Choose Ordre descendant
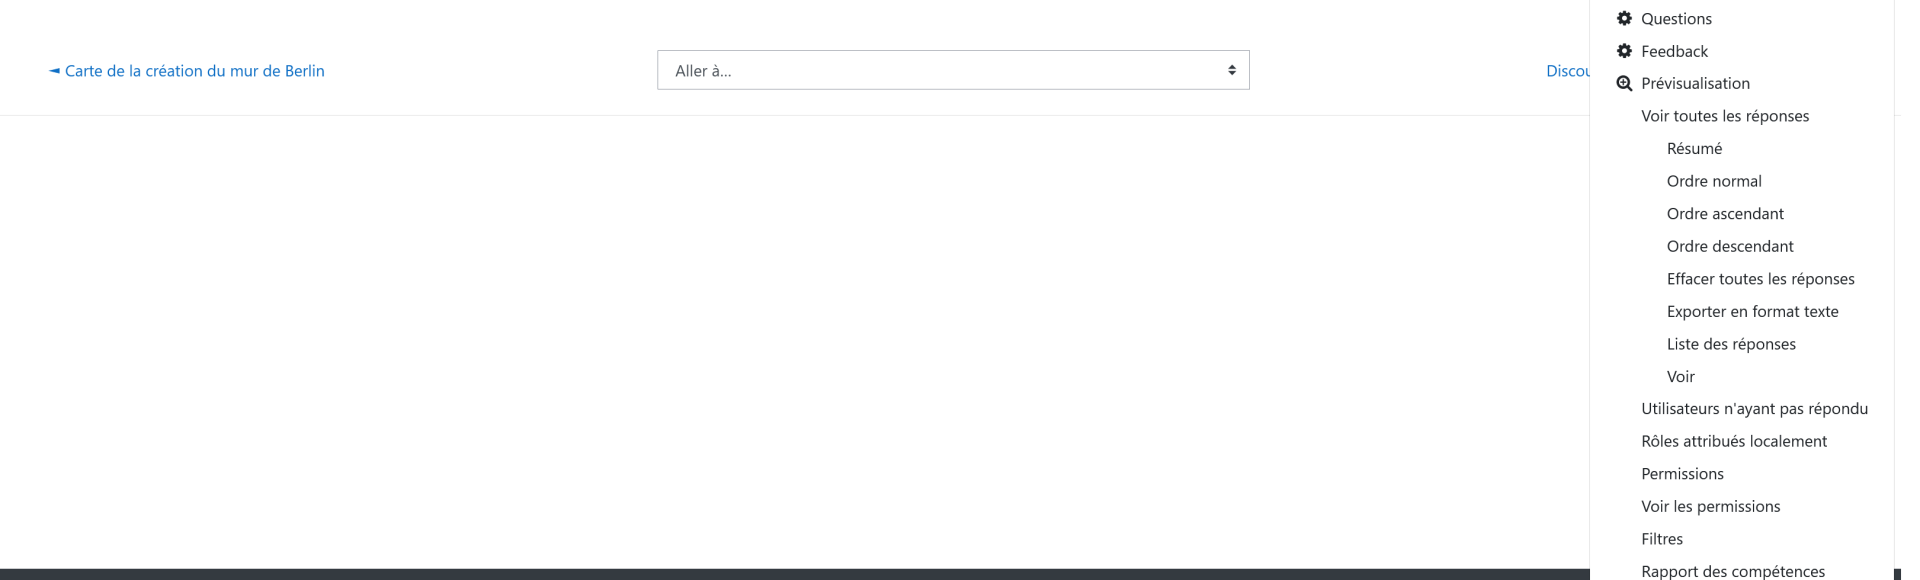Screen dimensions: 1920x580 click(x=1730, y=246)
